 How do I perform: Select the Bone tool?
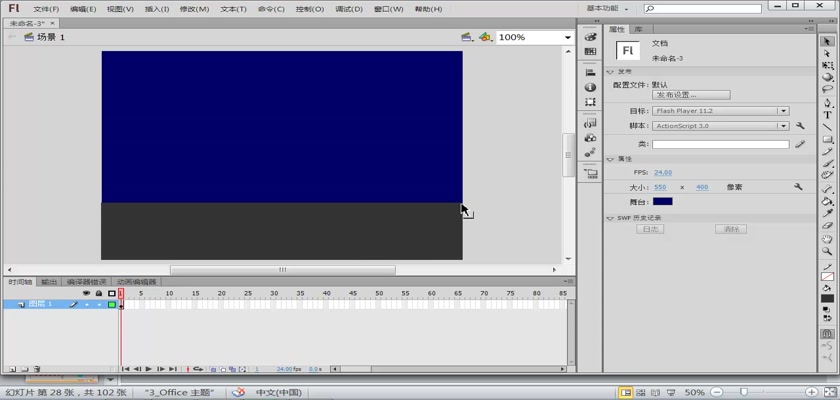tap(827, 189)
